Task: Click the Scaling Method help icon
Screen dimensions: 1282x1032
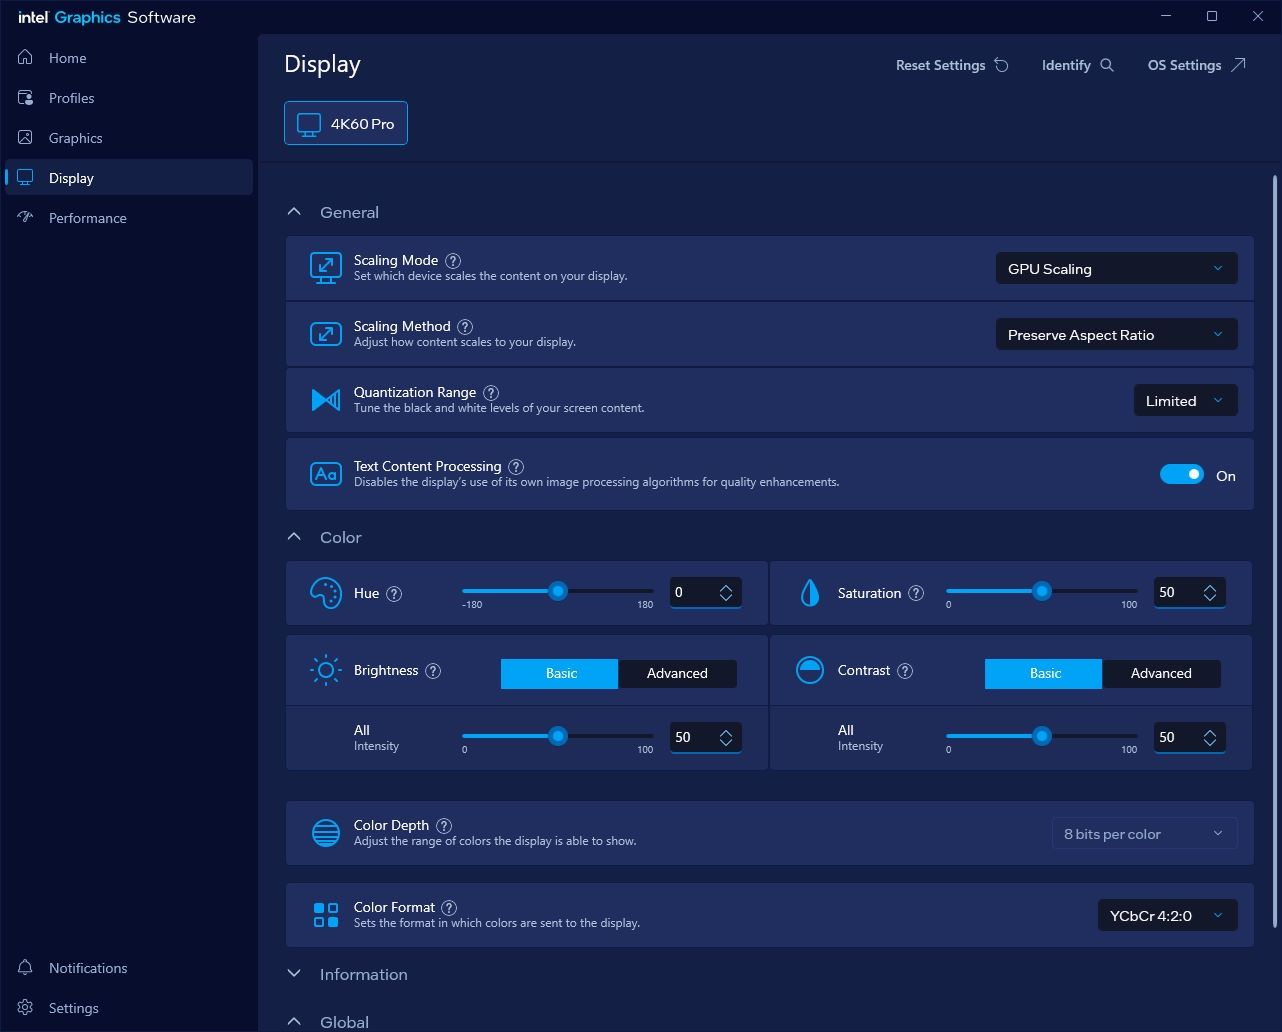Action: click(465, 327)
